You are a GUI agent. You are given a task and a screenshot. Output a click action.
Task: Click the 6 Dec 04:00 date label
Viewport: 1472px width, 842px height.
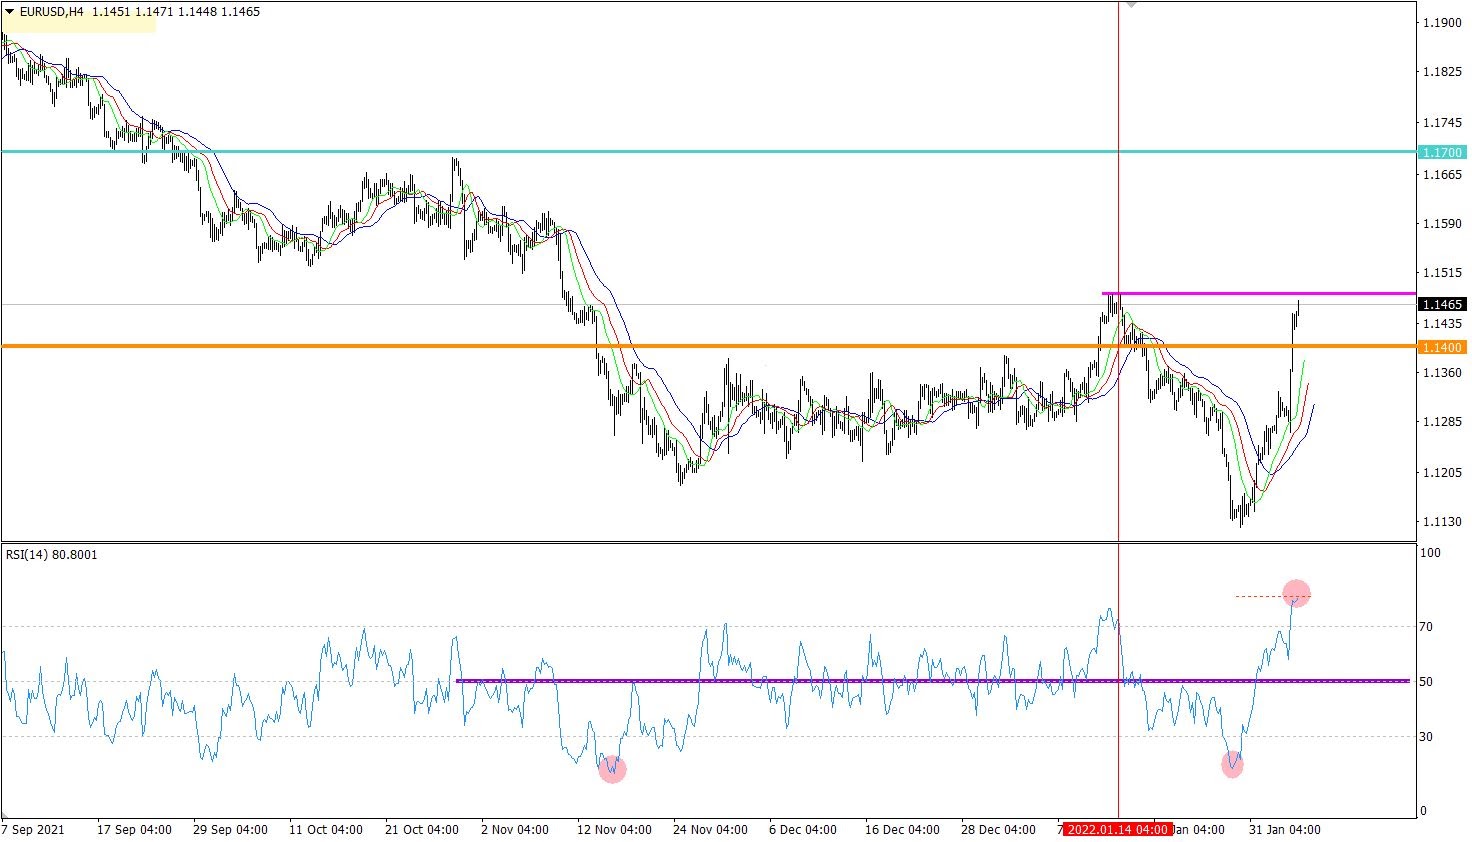803,830
